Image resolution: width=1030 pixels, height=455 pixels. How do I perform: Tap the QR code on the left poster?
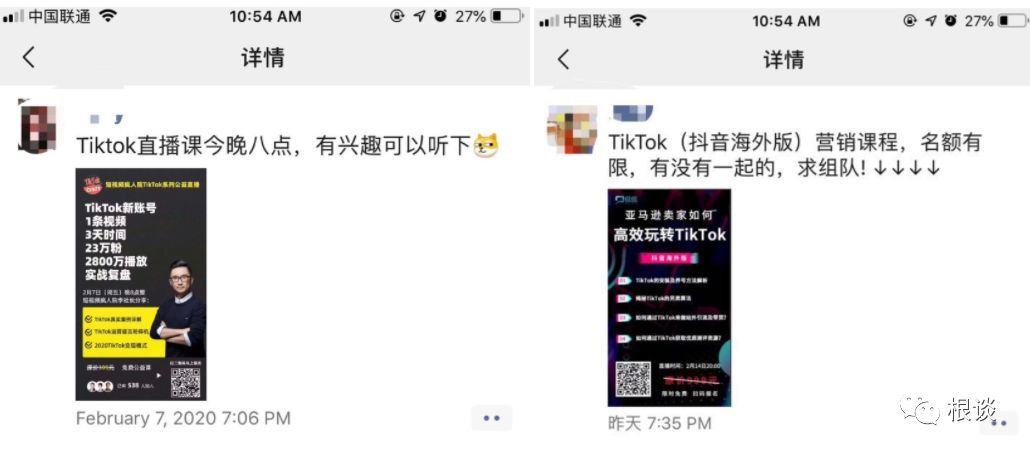coord(185,382)
